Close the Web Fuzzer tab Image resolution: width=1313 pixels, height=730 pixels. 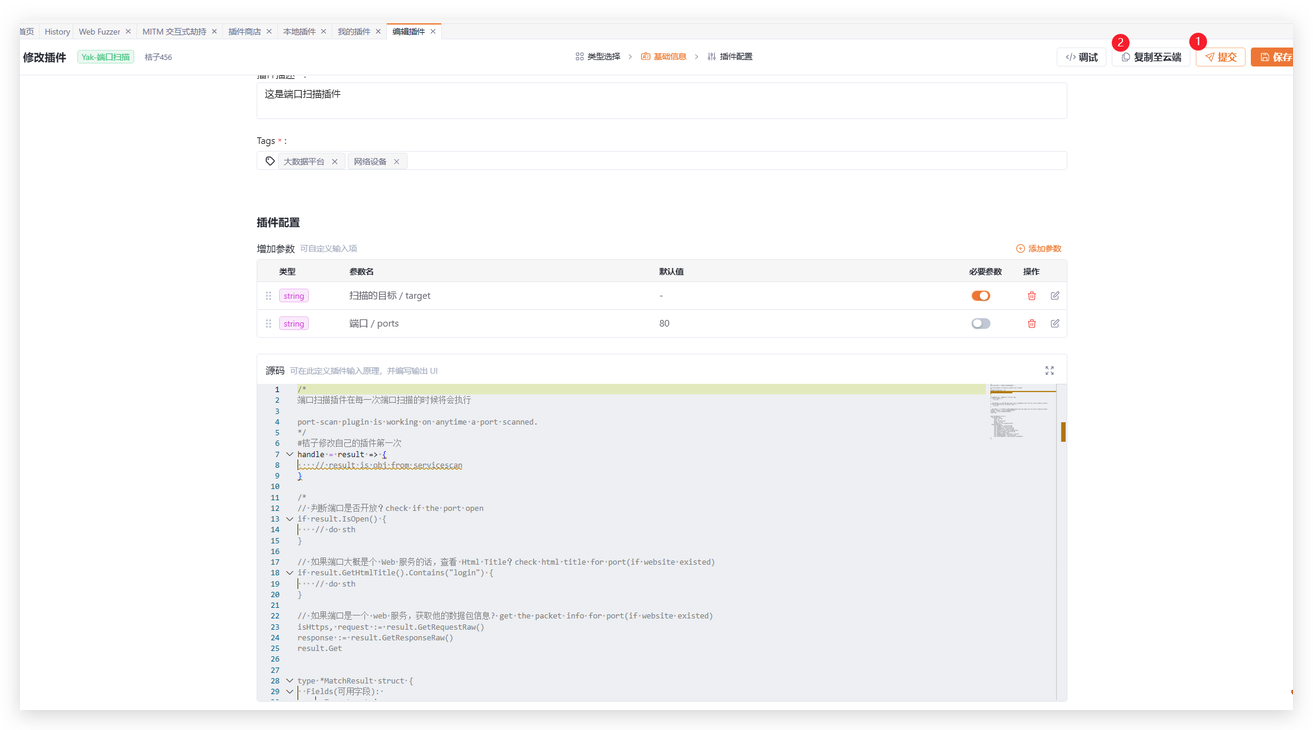coord(128,32)
